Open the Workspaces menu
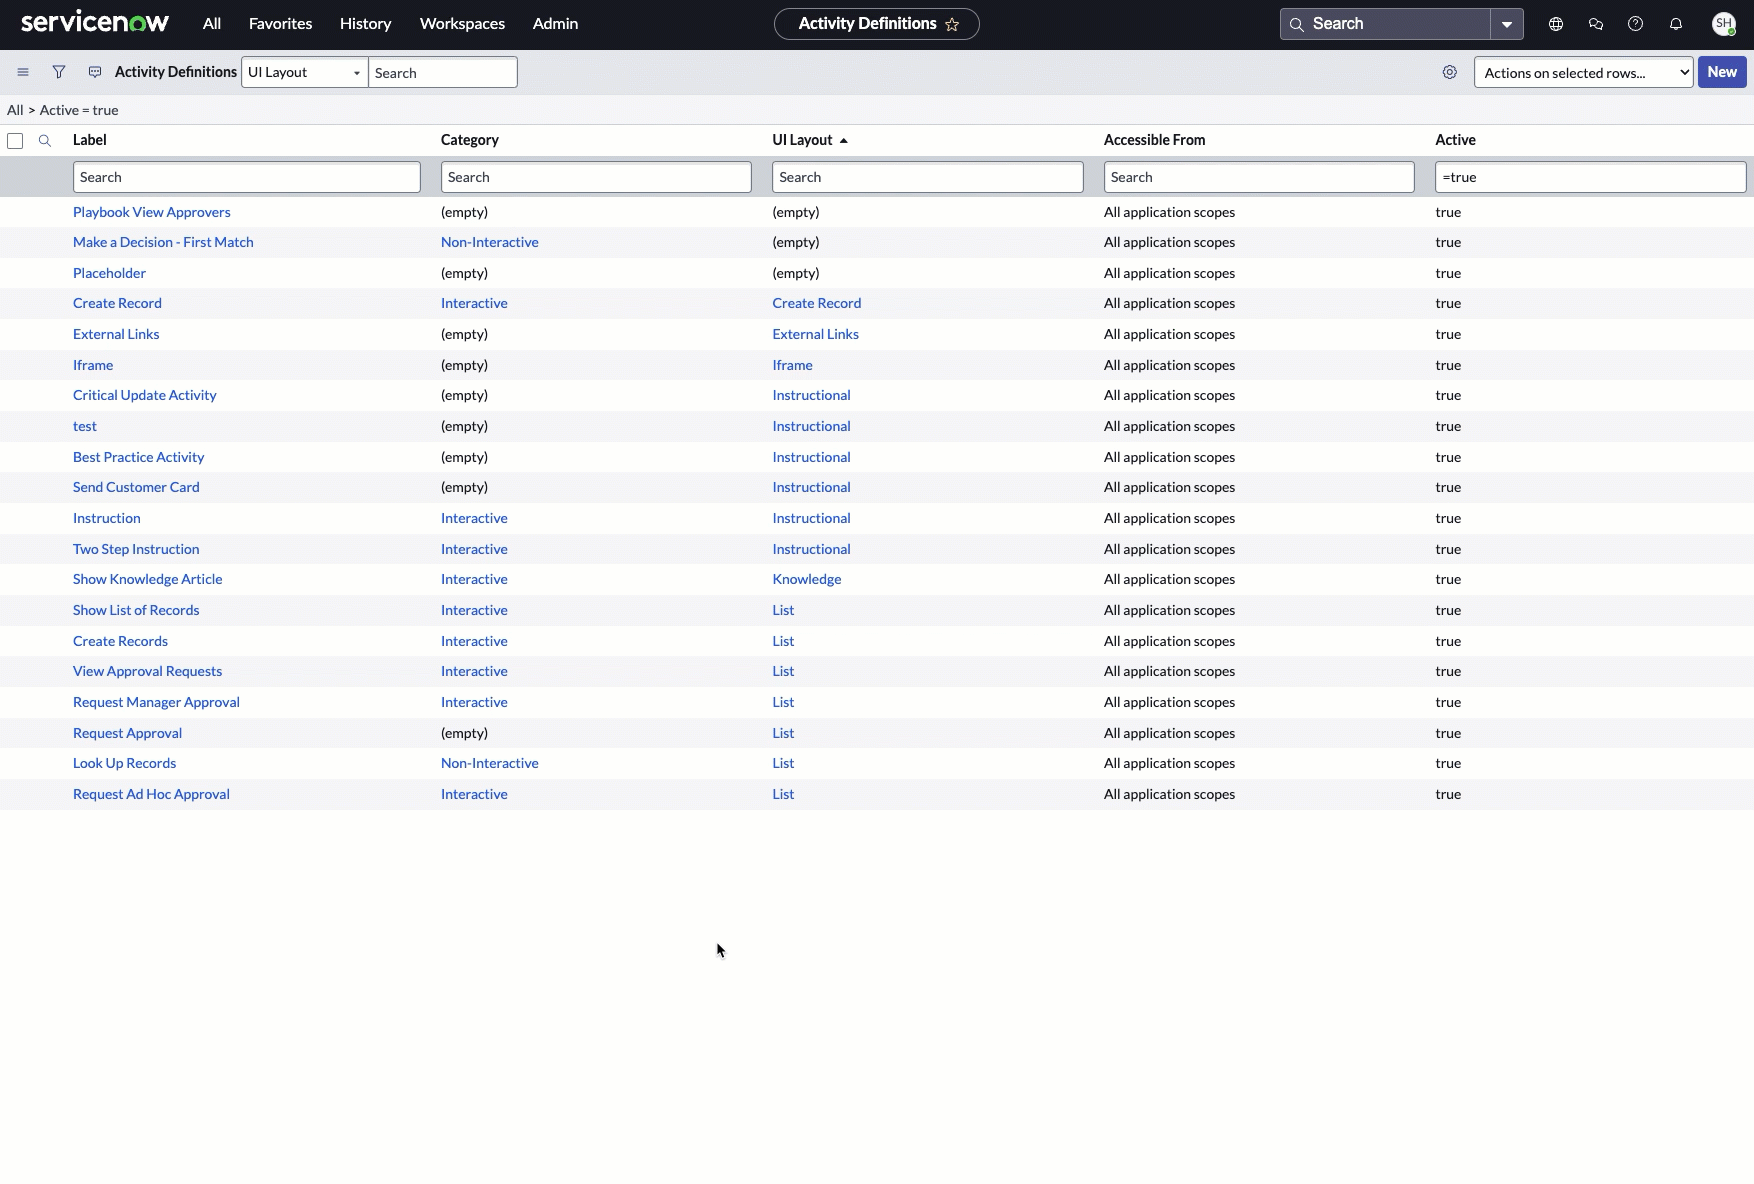 coord(462,24)
